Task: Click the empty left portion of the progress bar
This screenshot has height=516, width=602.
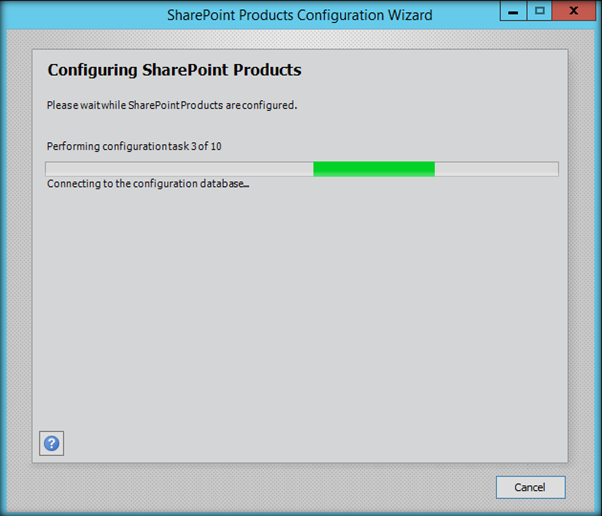Action: (179, 169)
